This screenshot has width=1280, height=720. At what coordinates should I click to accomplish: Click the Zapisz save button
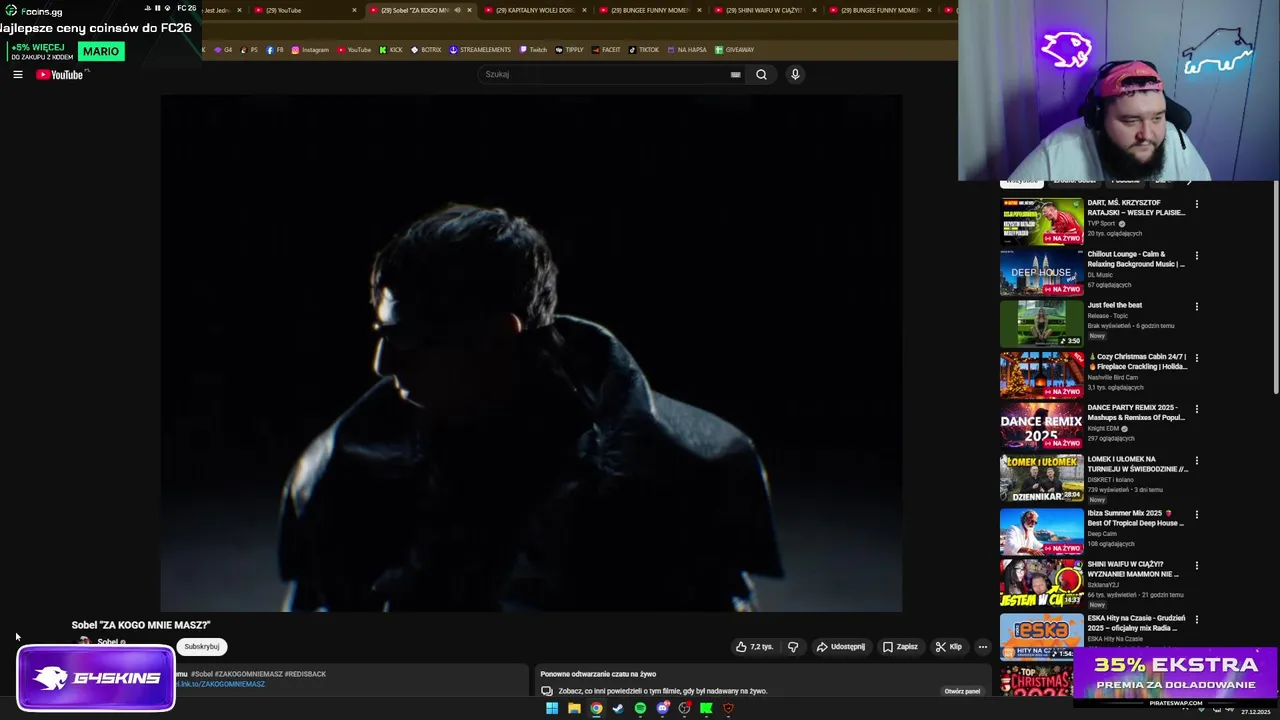pos(900,646)
